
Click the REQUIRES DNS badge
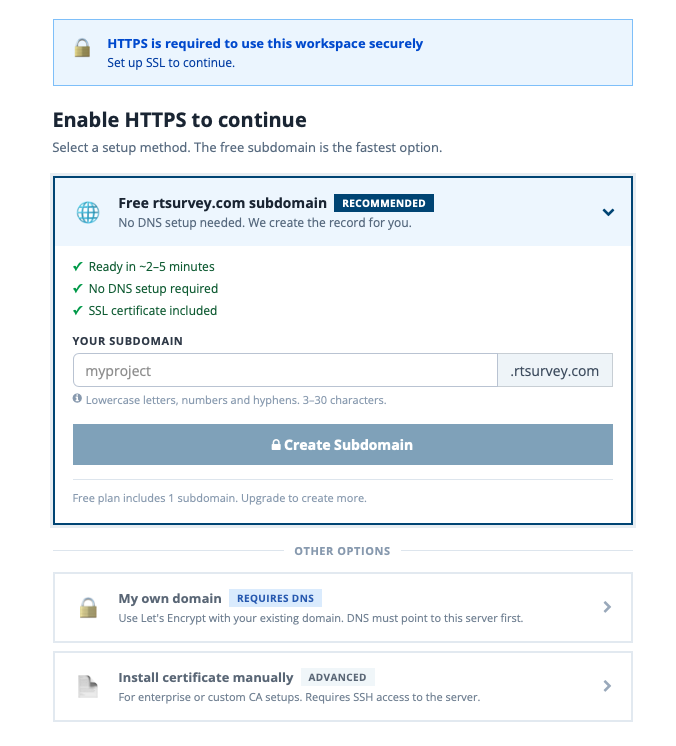tap(276, 598)
